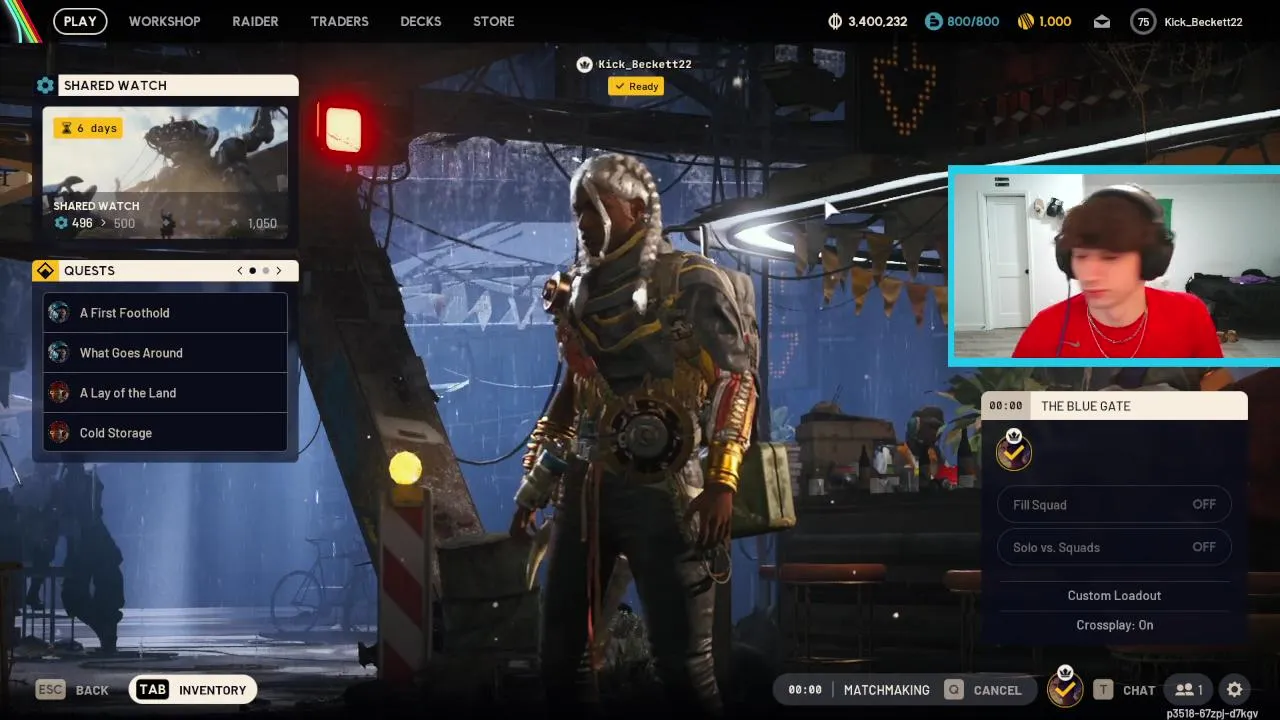The width and height of the screenshot is (1280, 720).
Task: Open the squad members icon showing 1
Action: [x=1188, y=690]
